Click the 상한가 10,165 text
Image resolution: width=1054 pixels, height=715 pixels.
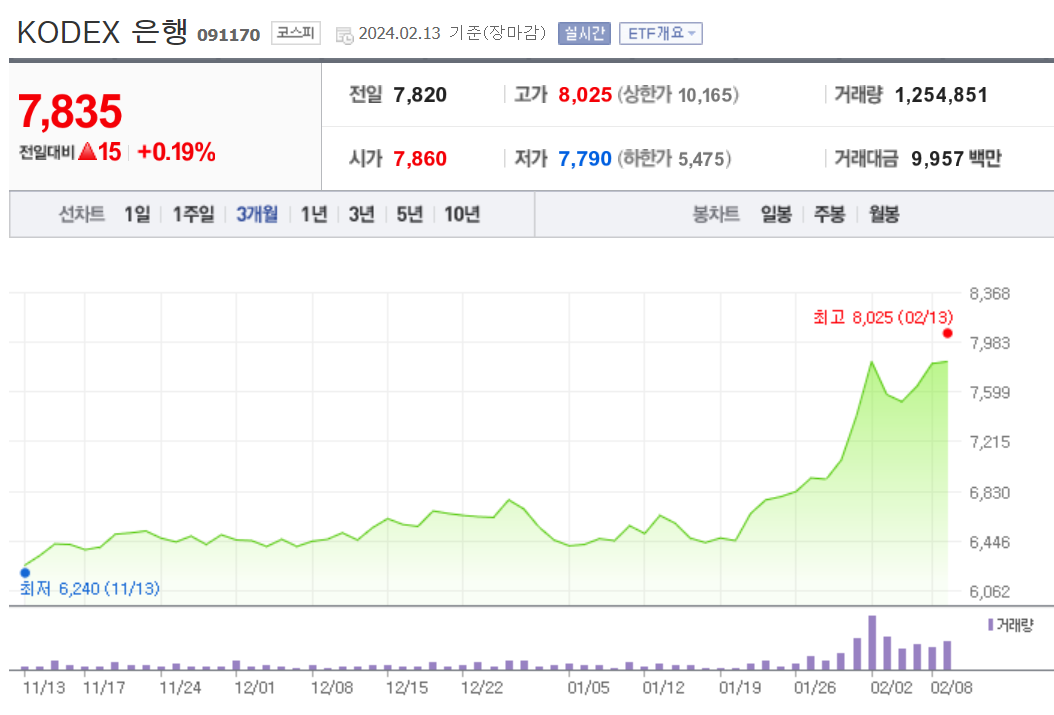pos(678,95)
